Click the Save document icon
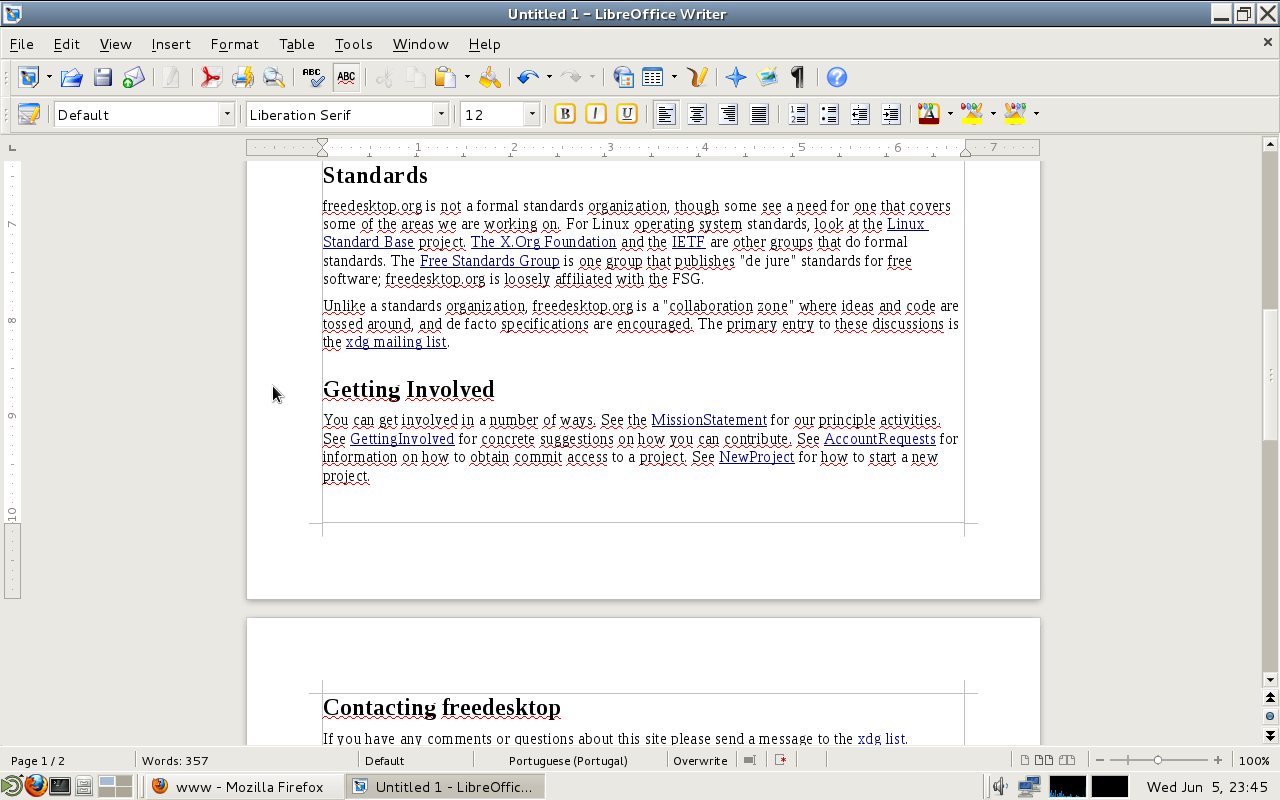The image size is (1280, 800). [x=102, y=77]
